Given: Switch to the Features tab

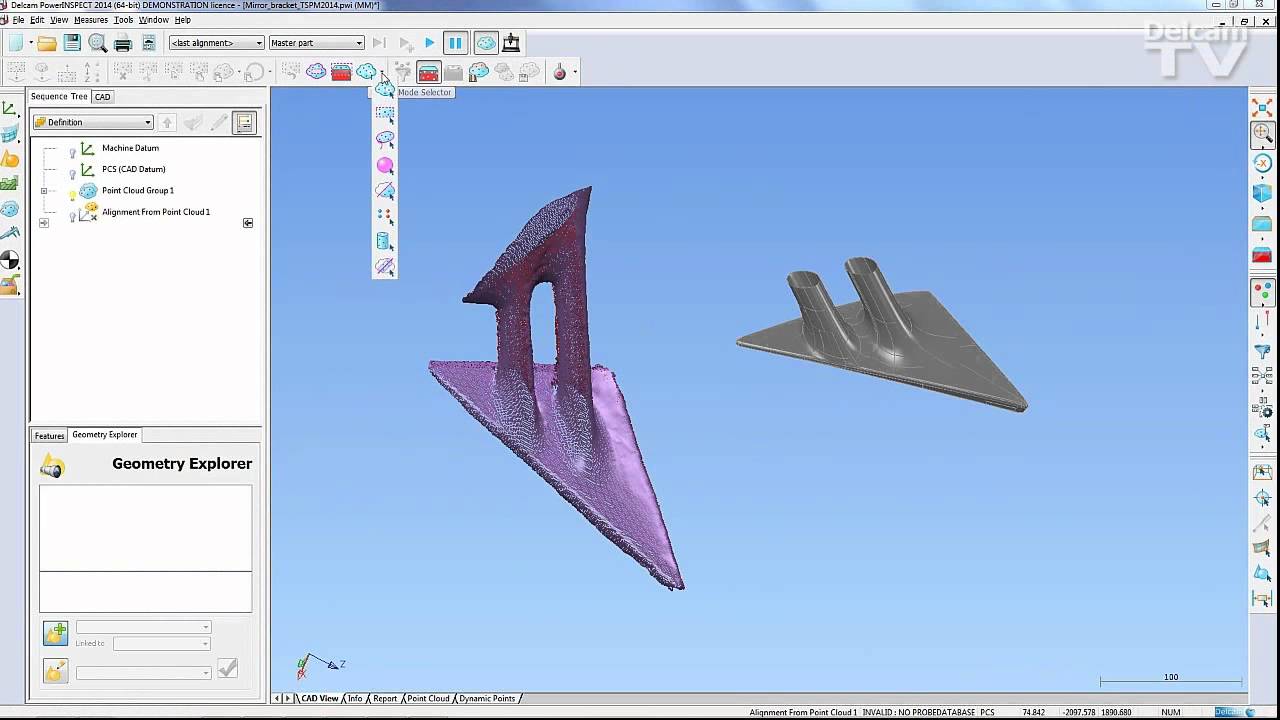Looking at the screenshot, I should 49,436.
